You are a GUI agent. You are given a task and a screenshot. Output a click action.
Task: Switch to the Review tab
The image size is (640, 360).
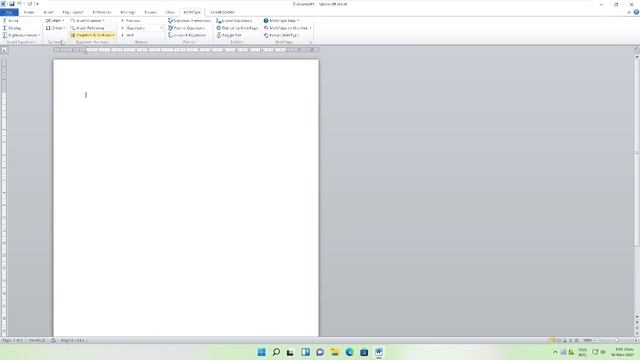pyautogui.click(x=150, y=12)
